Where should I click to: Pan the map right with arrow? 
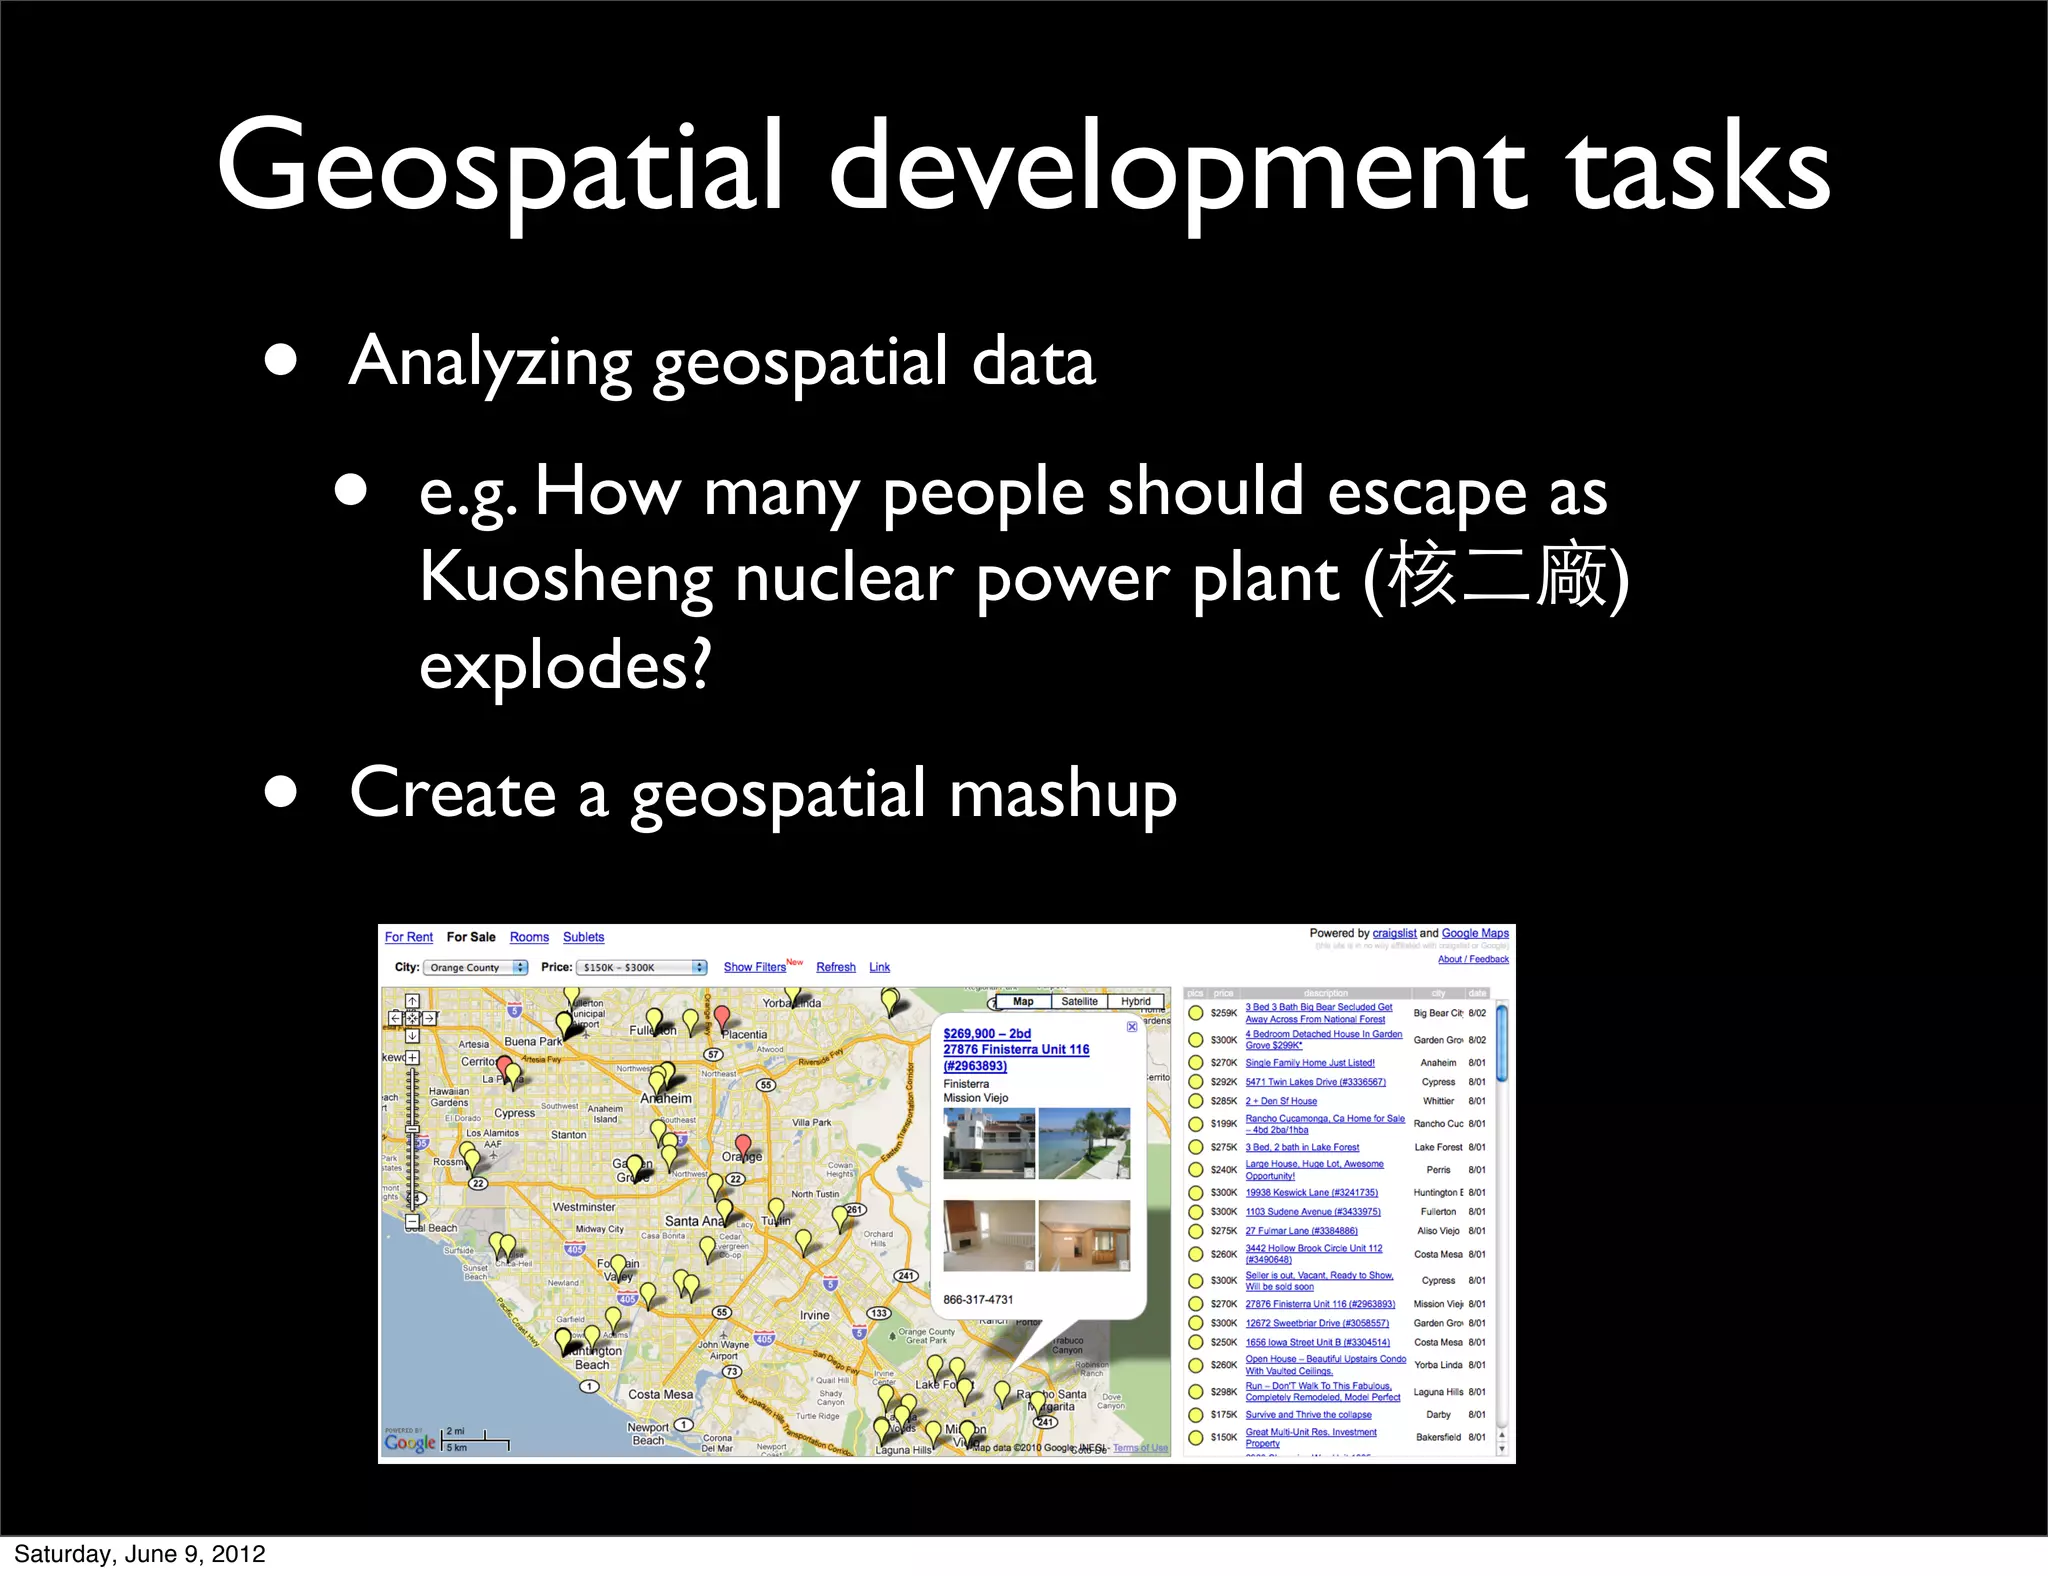(429, 1018)
